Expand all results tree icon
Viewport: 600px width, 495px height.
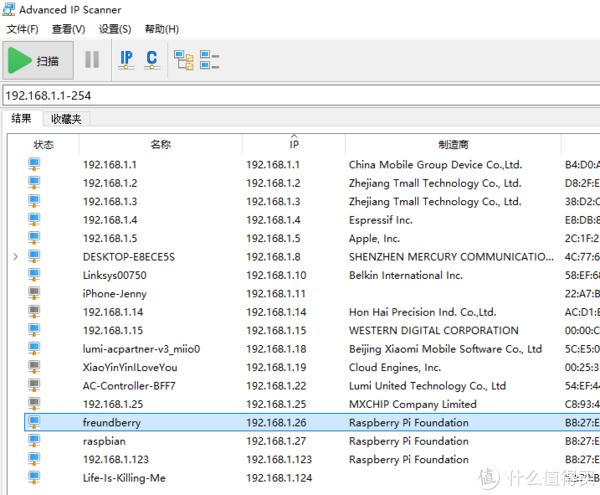point(184,60)
